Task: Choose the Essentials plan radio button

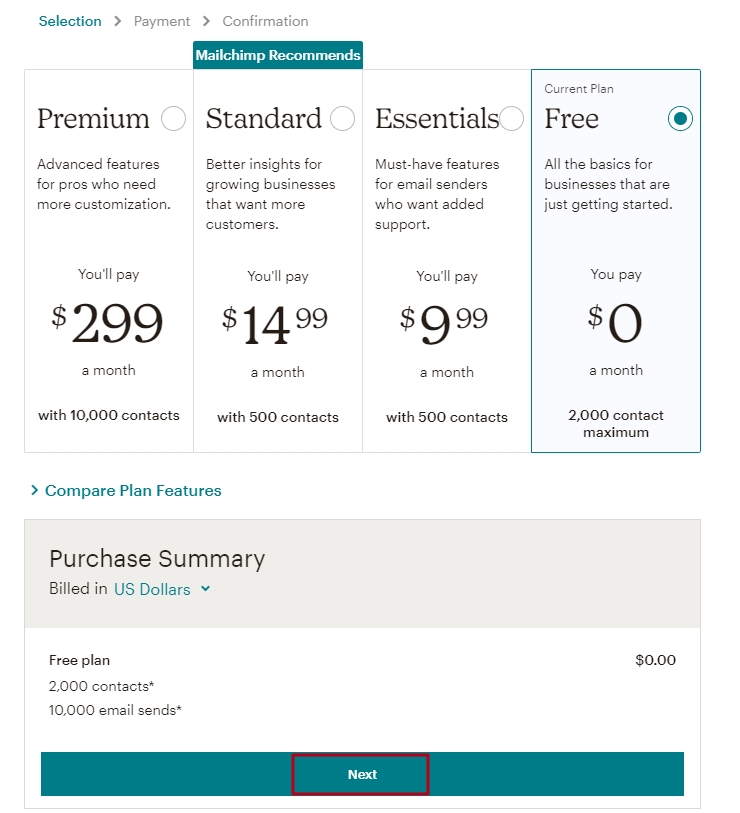Action: tap(512, 119)
